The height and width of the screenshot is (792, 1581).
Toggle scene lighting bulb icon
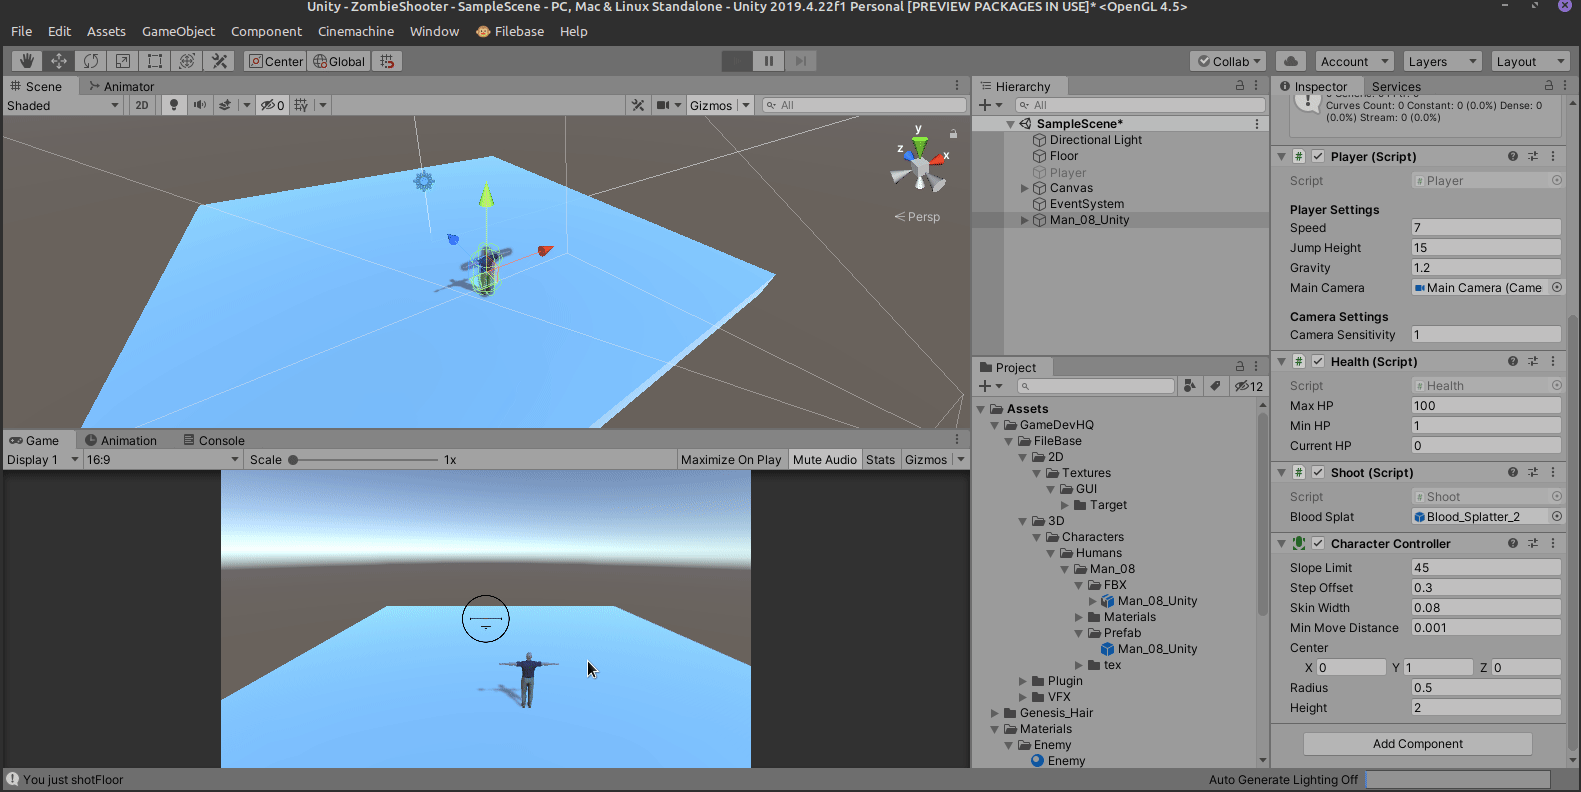pos(174,105)
